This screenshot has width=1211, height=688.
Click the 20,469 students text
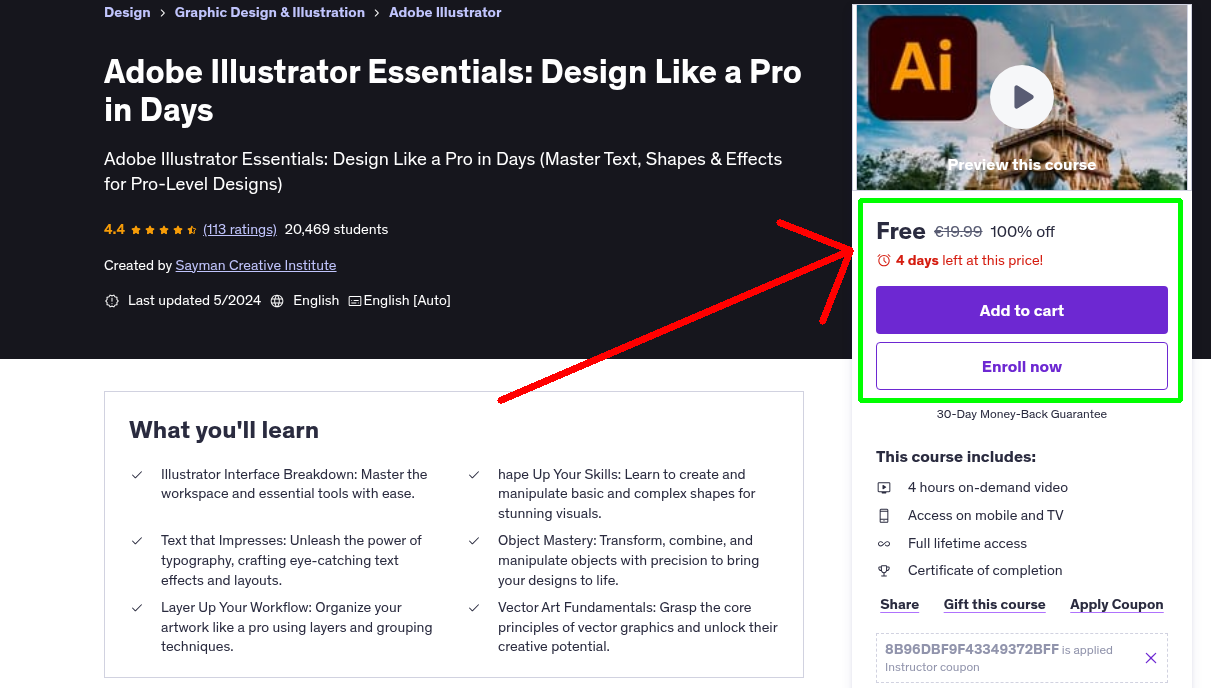tap(336, 229)
